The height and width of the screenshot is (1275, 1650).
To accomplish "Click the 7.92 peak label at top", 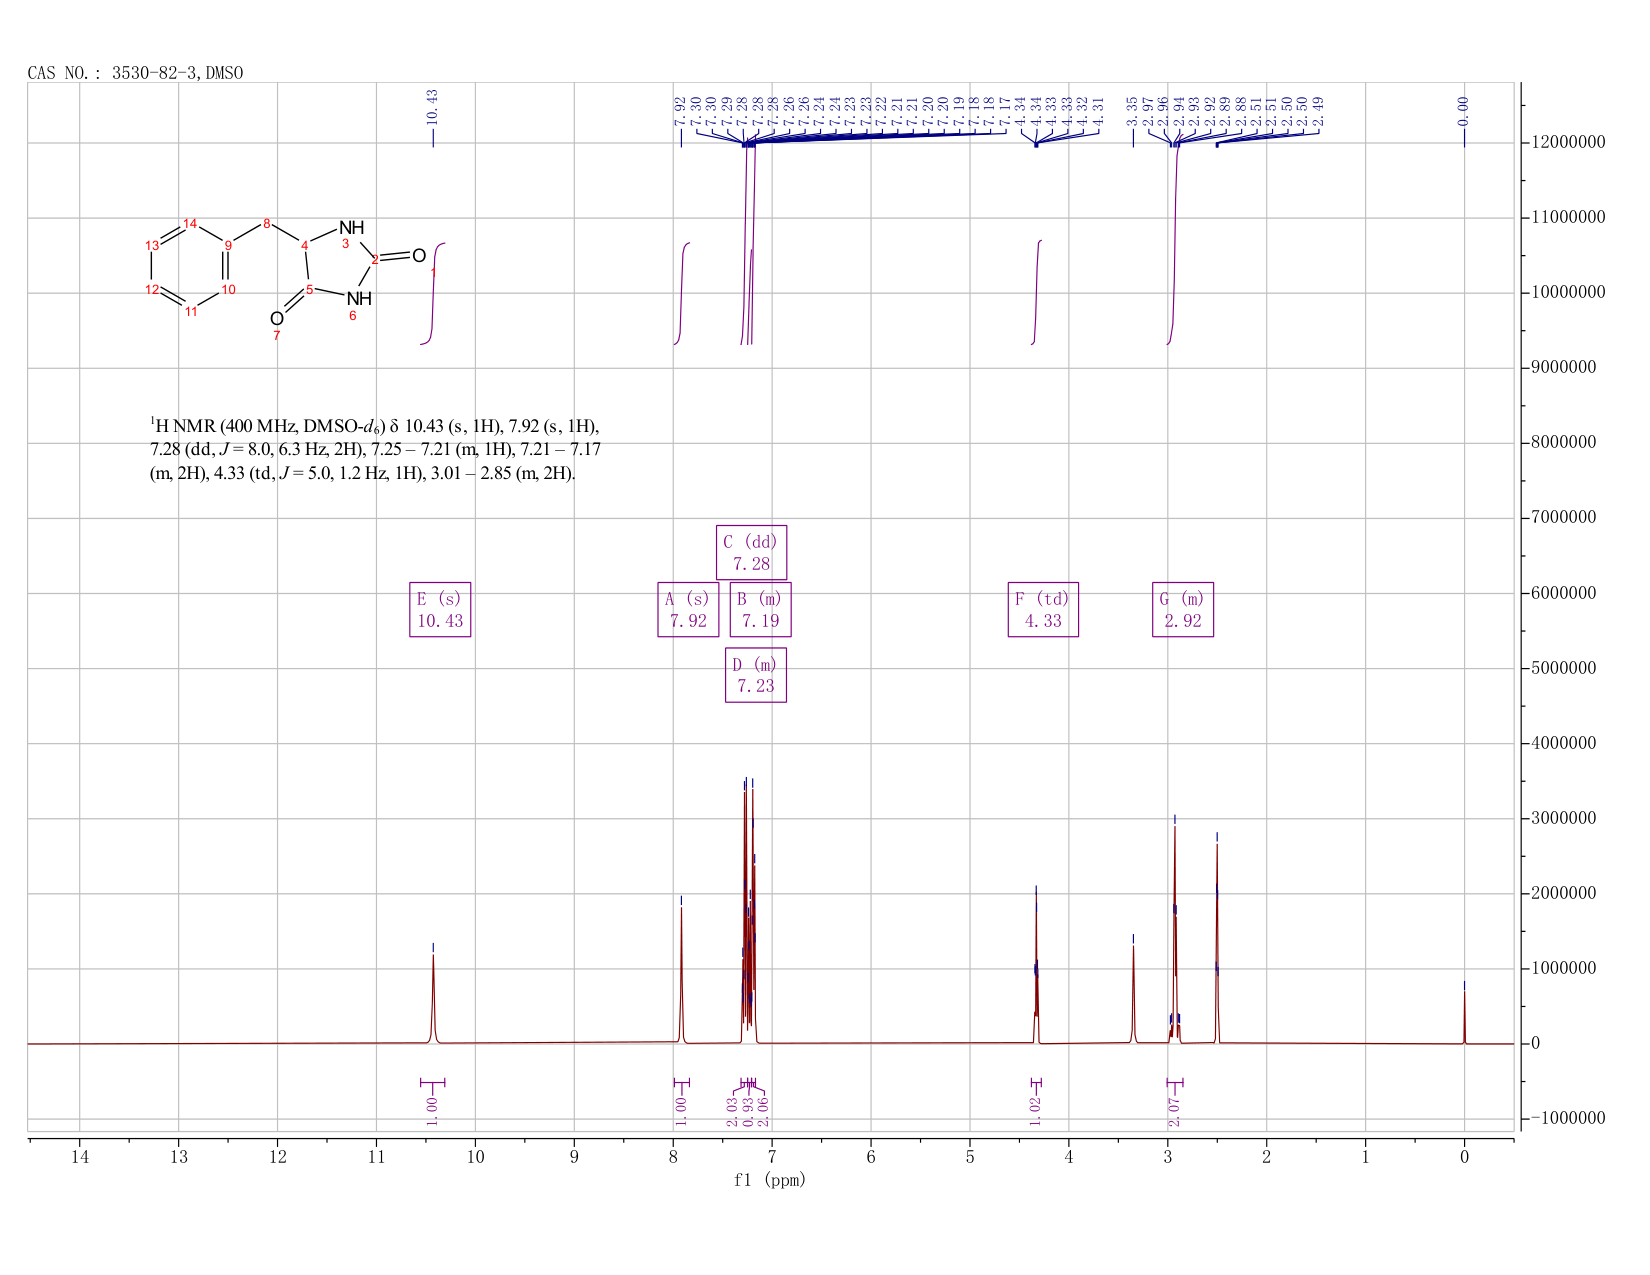I will (x=681, y=111).
